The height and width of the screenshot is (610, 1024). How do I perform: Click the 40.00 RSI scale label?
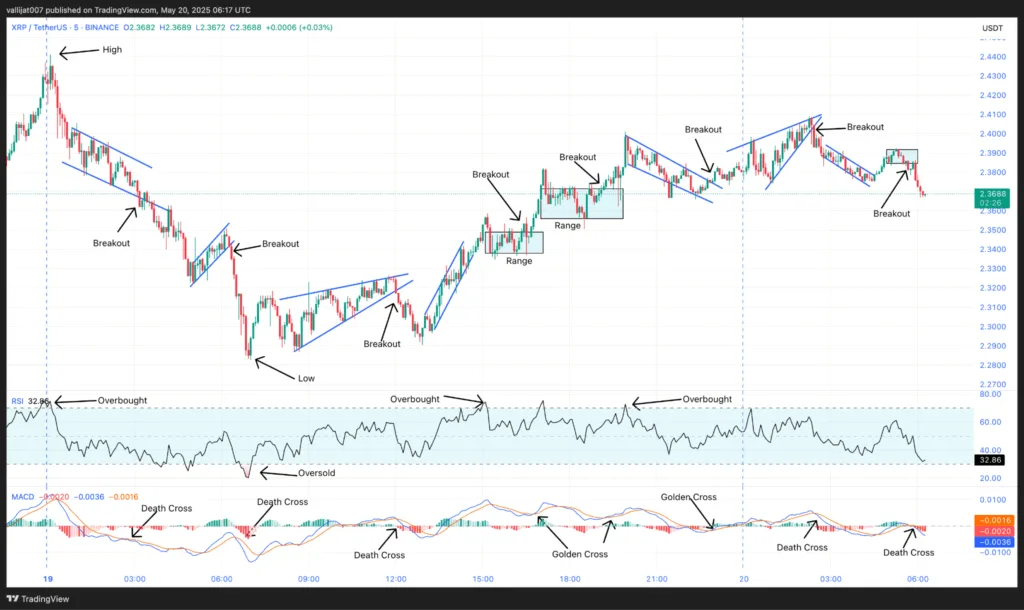(990, 450)
